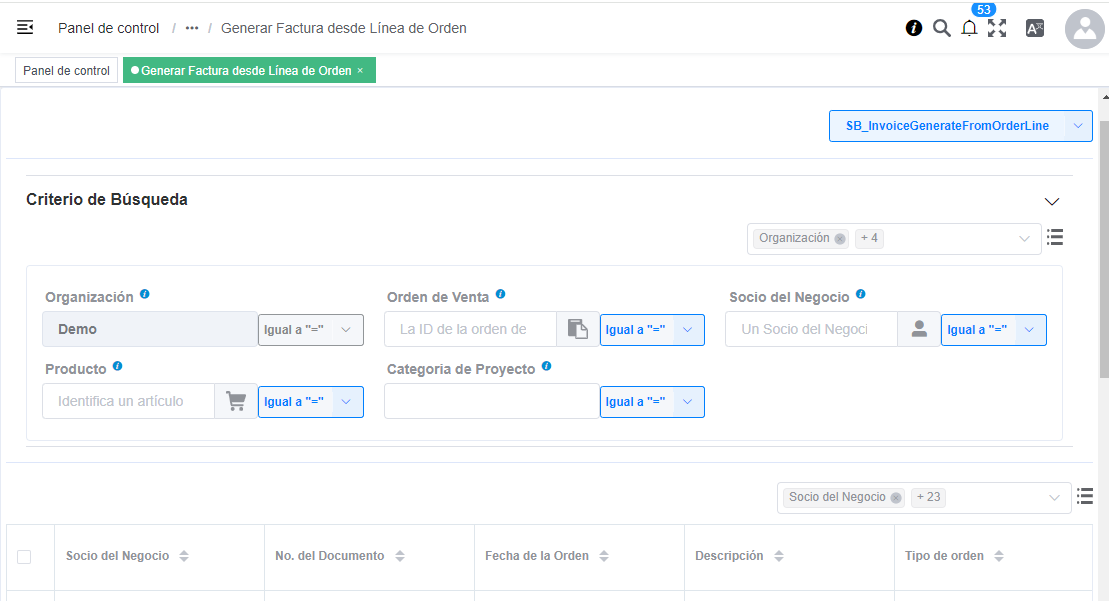This screenshot has width=1109, height=601.
Task: Click the shopping cart icon for Producto lookup
Action: tap(235, 400)
